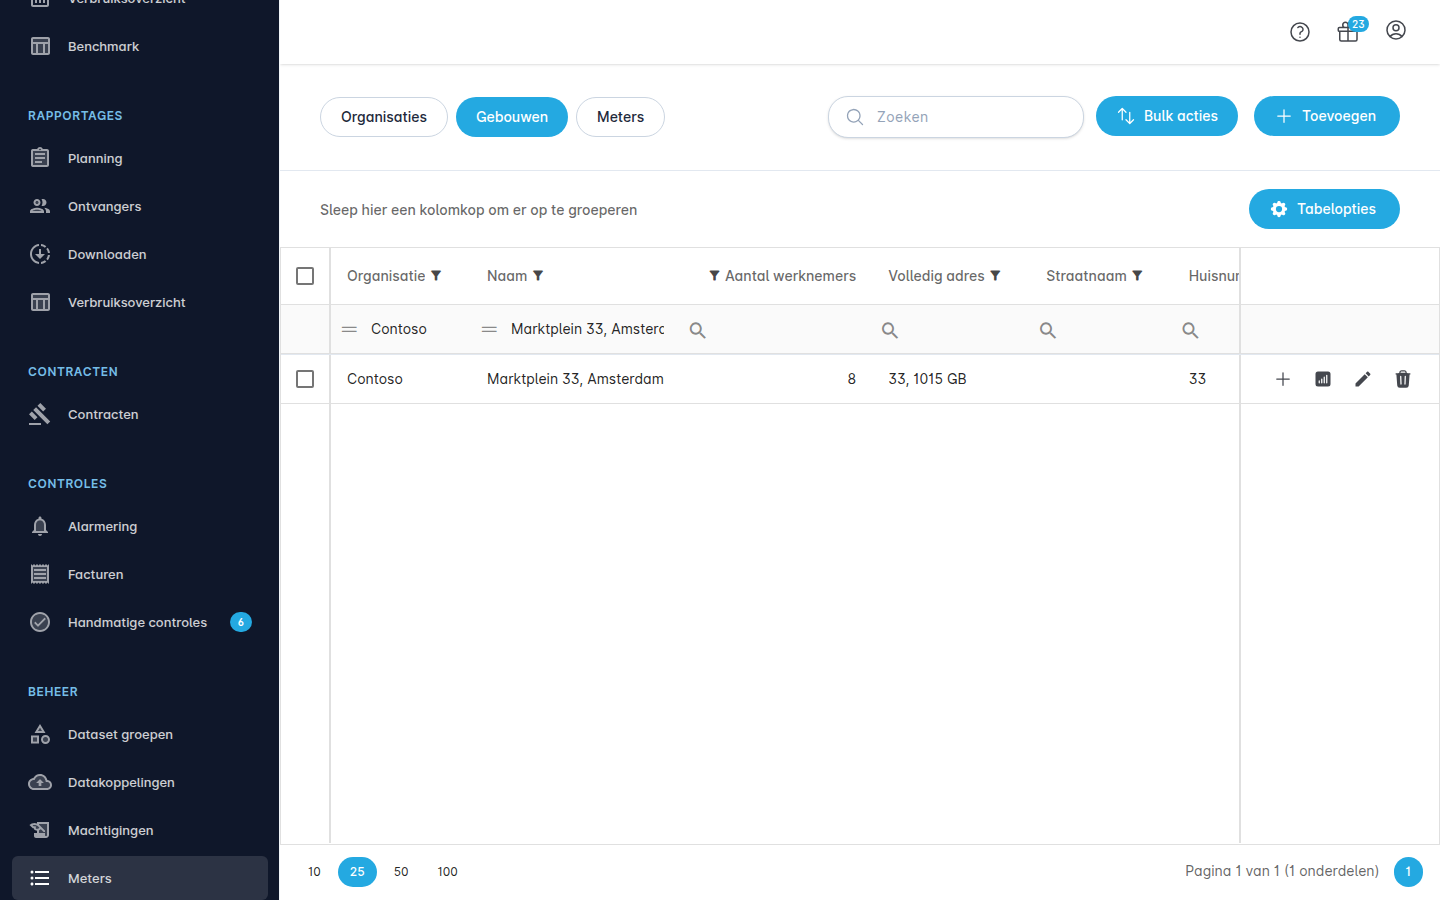This screenshot has width=1440, height=900.
Task: Focus the Zoeken search field
Action: pos(956,117)
